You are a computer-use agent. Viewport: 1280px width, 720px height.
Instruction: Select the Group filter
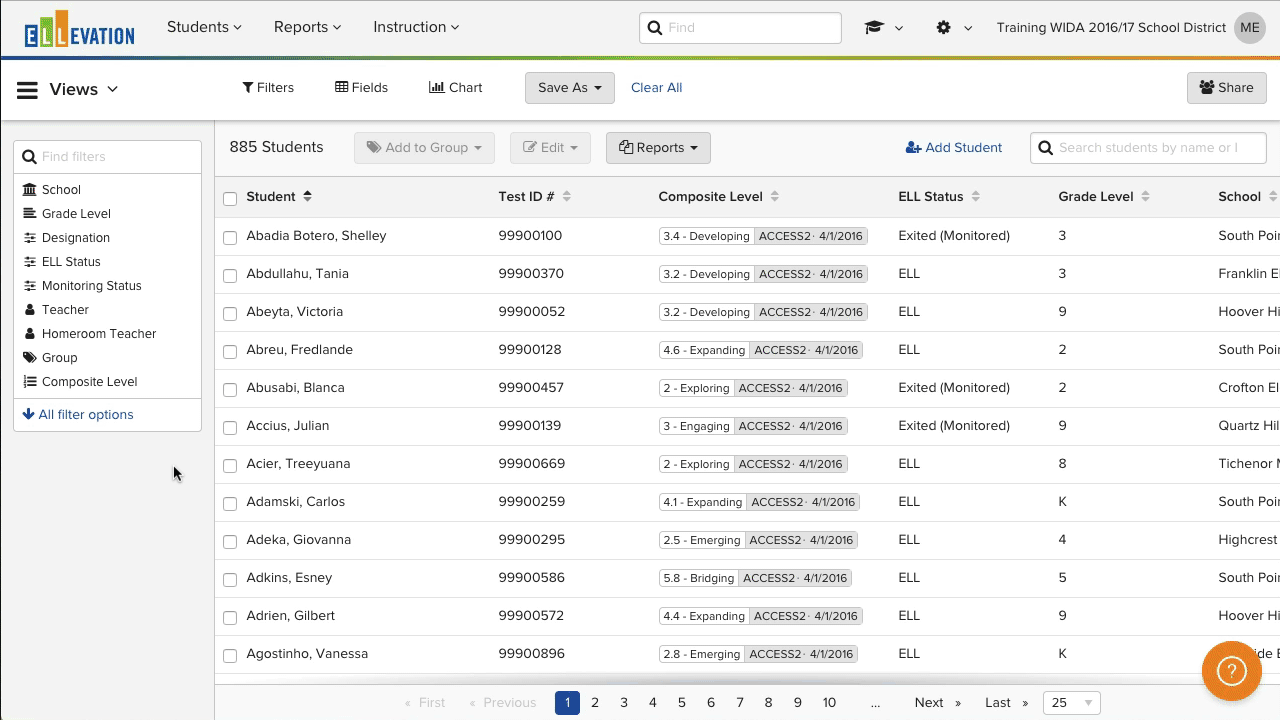click(x=59, y=358)
